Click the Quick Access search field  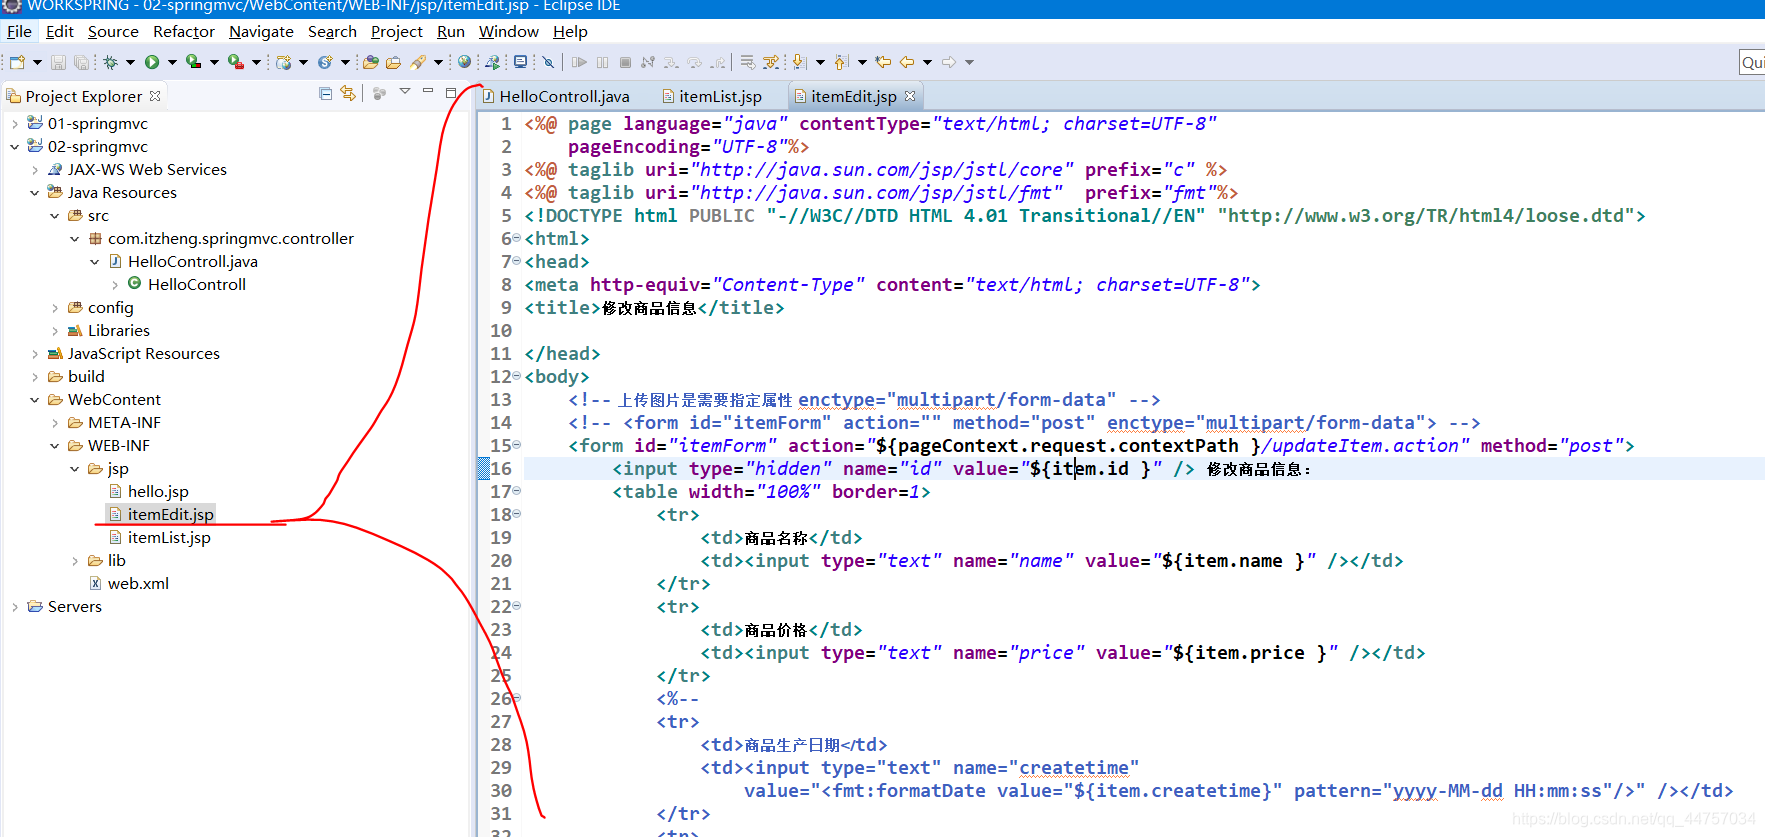(1752, 62)
